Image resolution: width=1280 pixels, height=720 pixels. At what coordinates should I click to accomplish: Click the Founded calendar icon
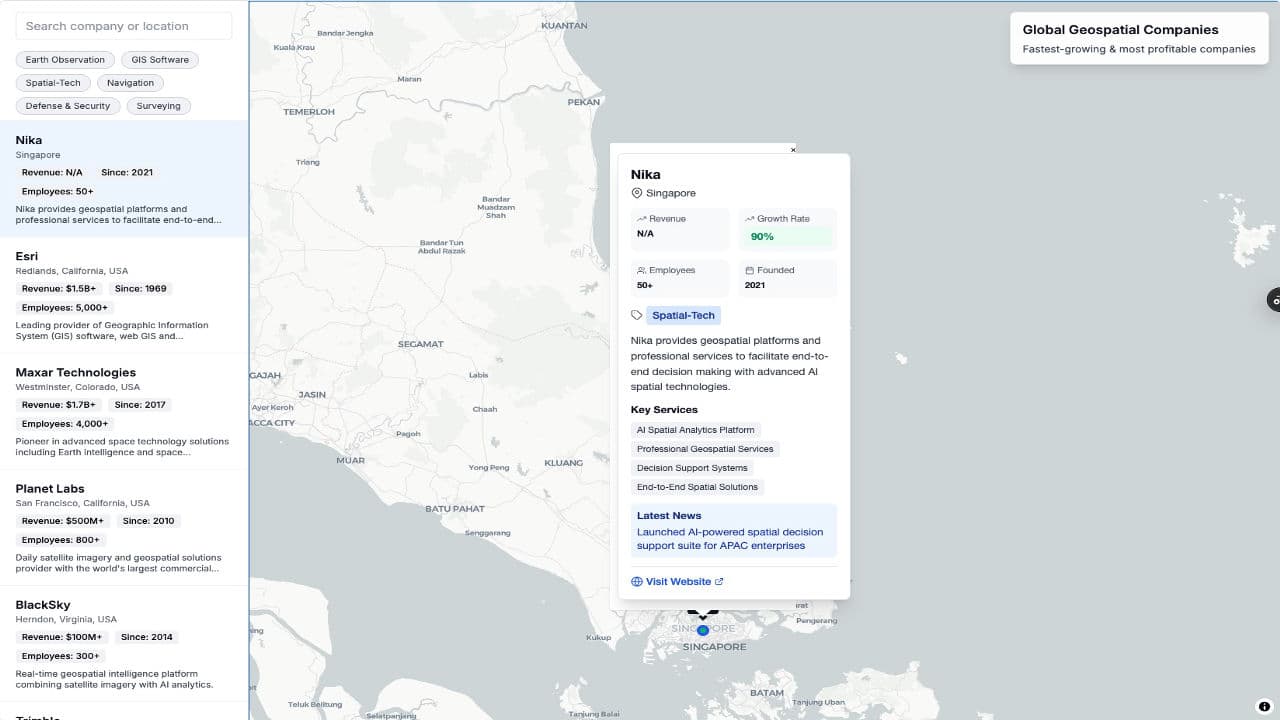coord(749,270)
